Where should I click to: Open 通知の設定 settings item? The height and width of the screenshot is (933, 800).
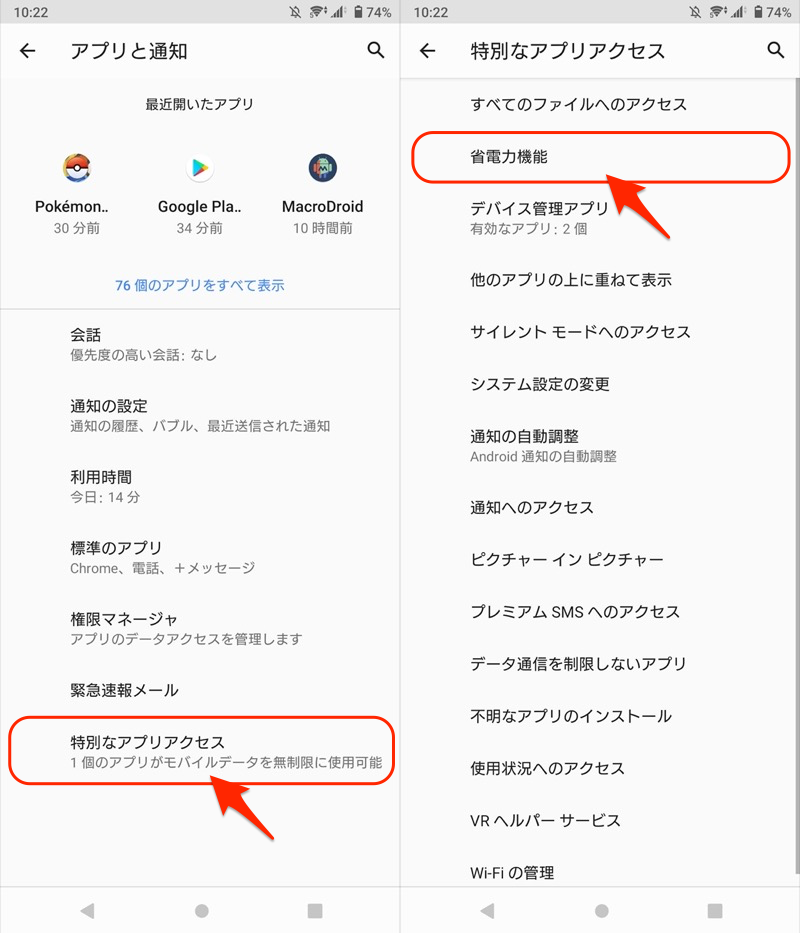tap(200, 415)
